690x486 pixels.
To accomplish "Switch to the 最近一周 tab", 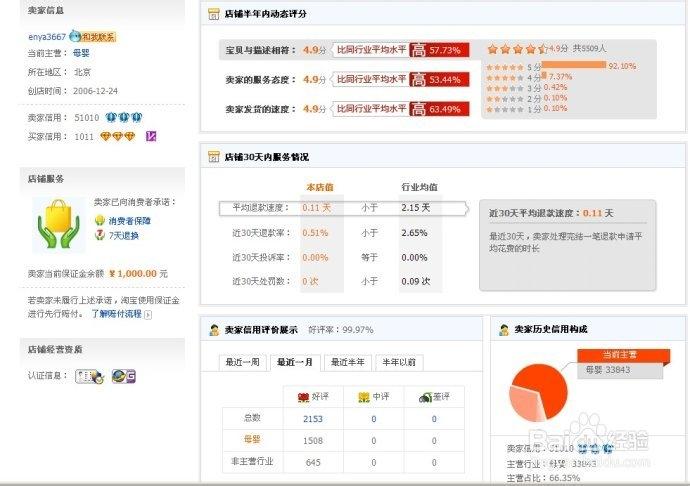I will point(242,363).
